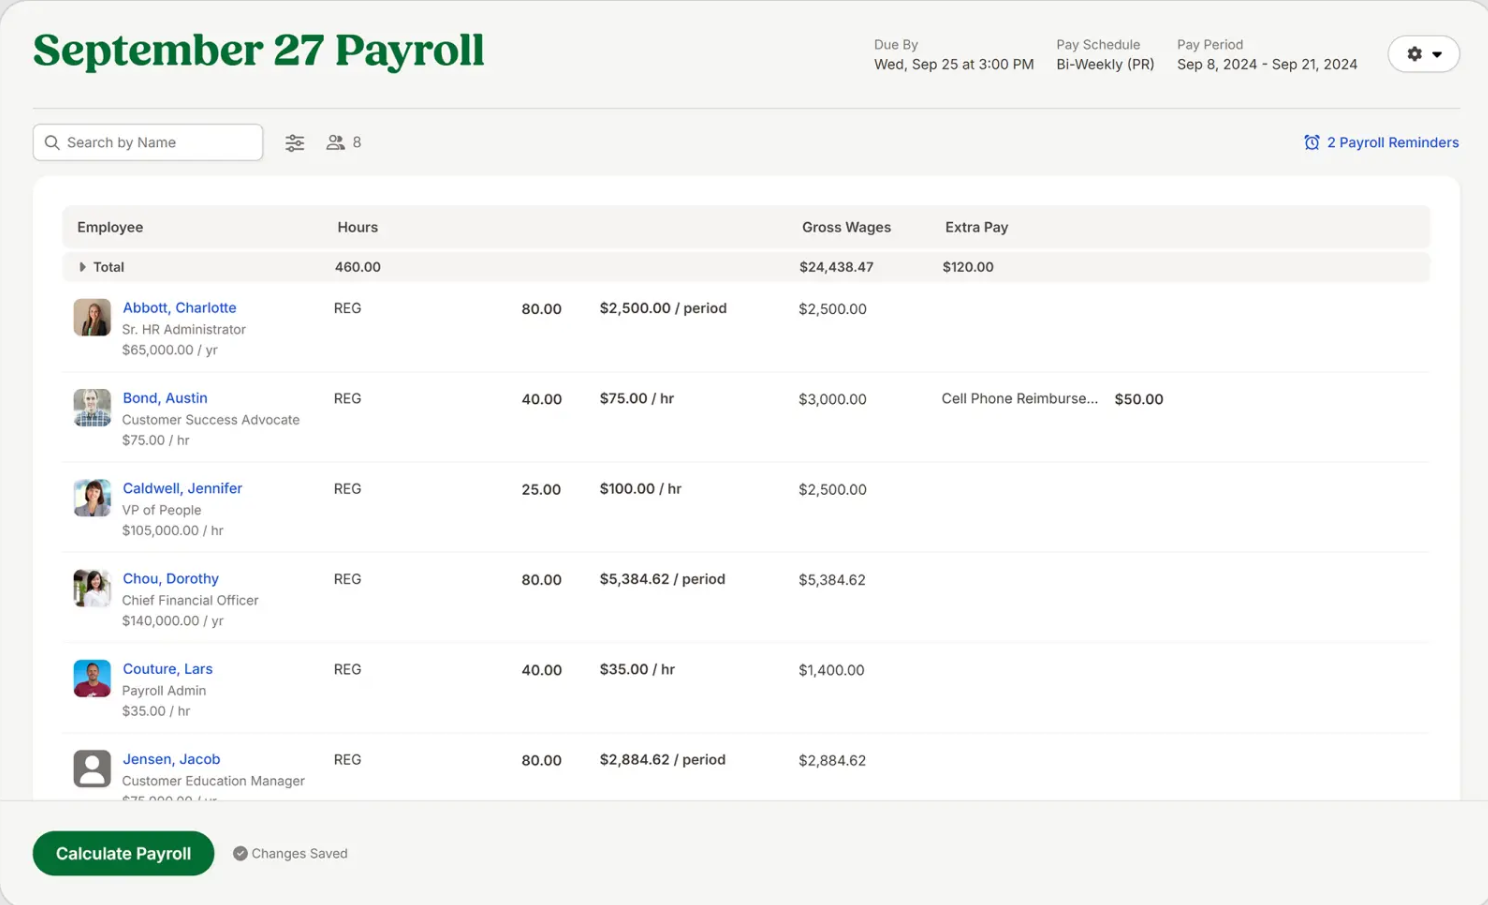
Task: Open Abbott, Charlotte's employee profile
Action: 179,307
